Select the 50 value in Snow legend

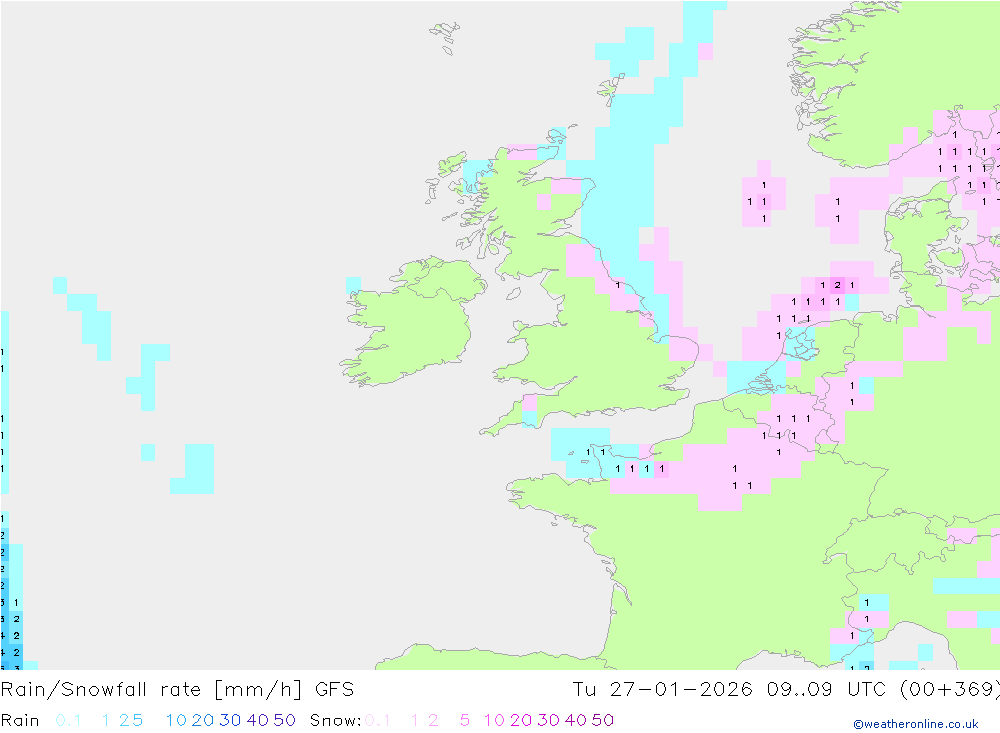[603, 720]
